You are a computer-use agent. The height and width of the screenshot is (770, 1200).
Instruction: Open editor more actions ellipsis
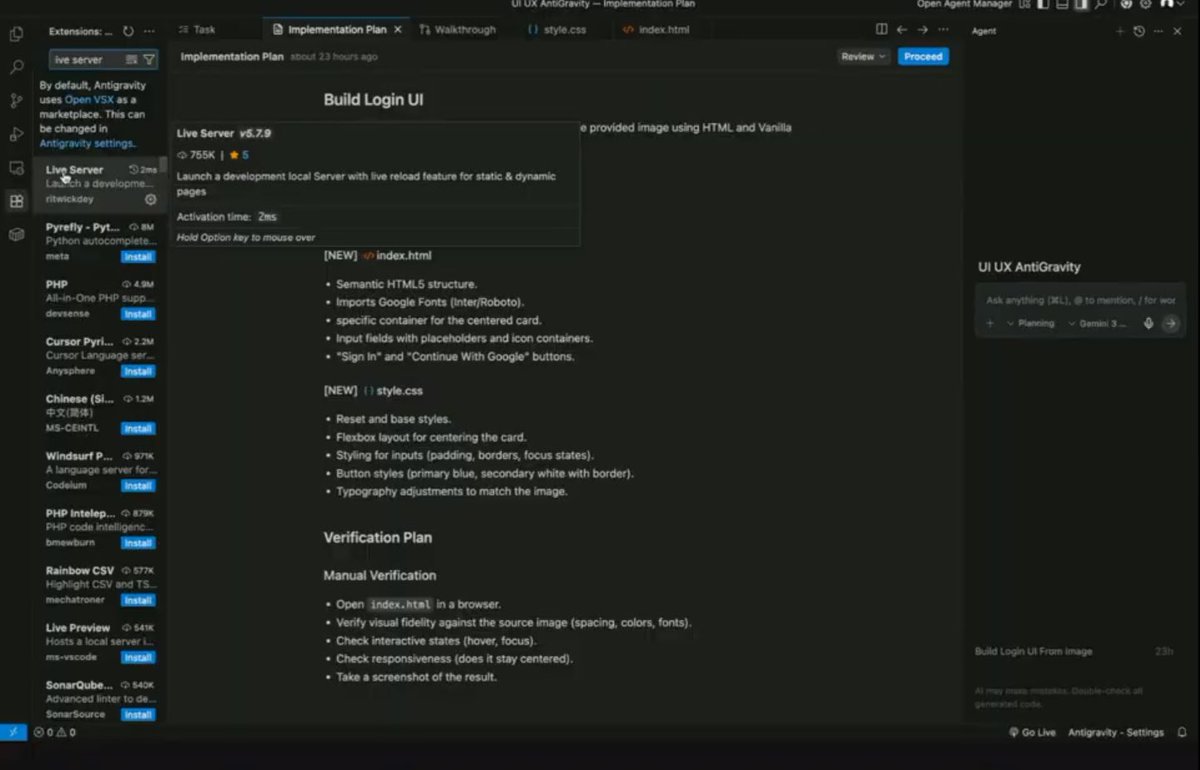point(943,30)
